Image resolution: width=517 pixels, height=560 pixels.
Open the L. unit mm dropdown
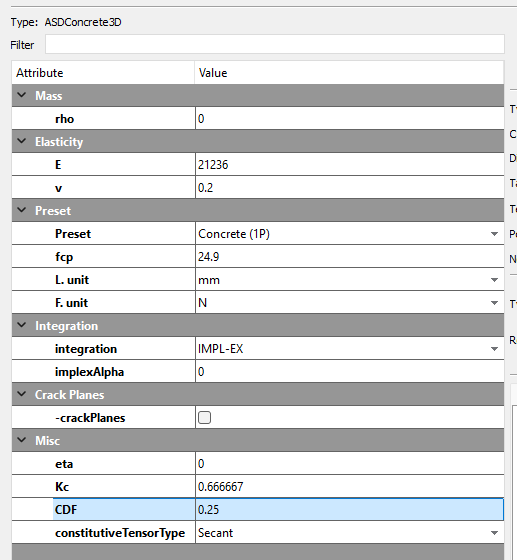[x=350, y=280]
